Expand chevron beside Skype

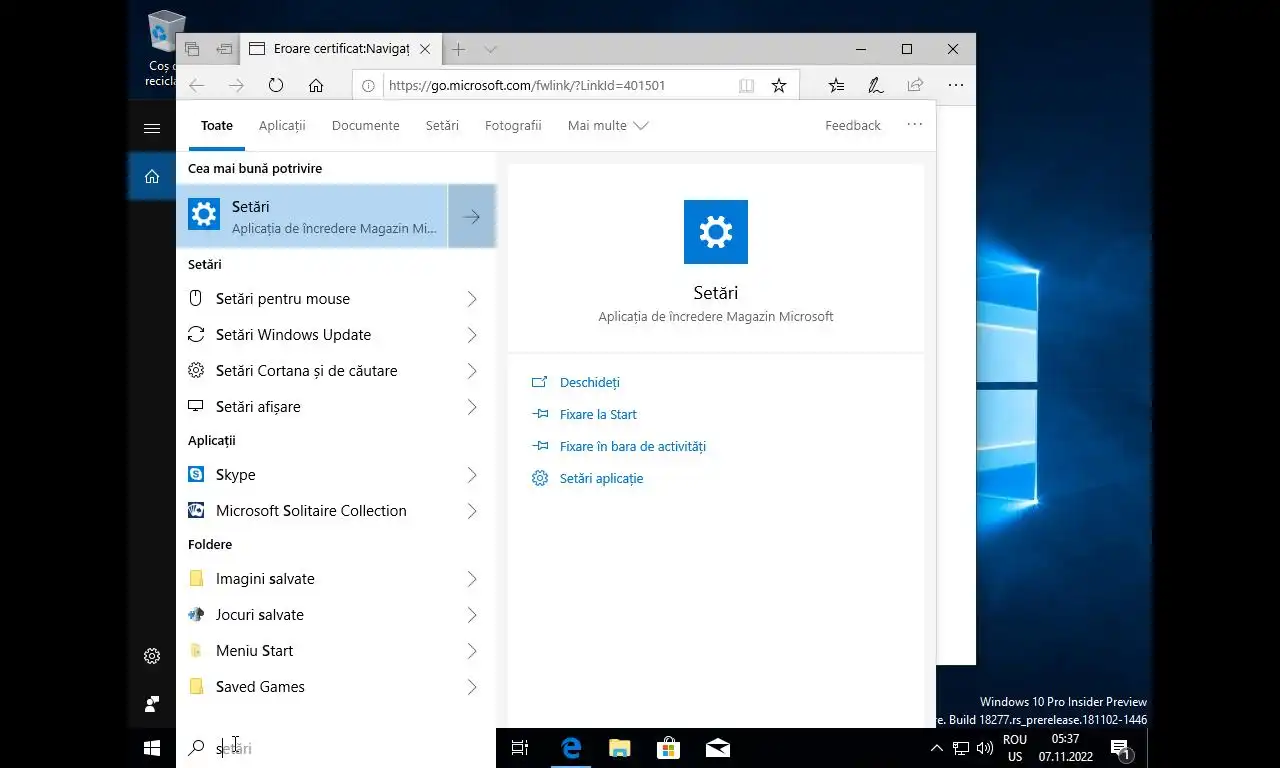coord(472,475)
